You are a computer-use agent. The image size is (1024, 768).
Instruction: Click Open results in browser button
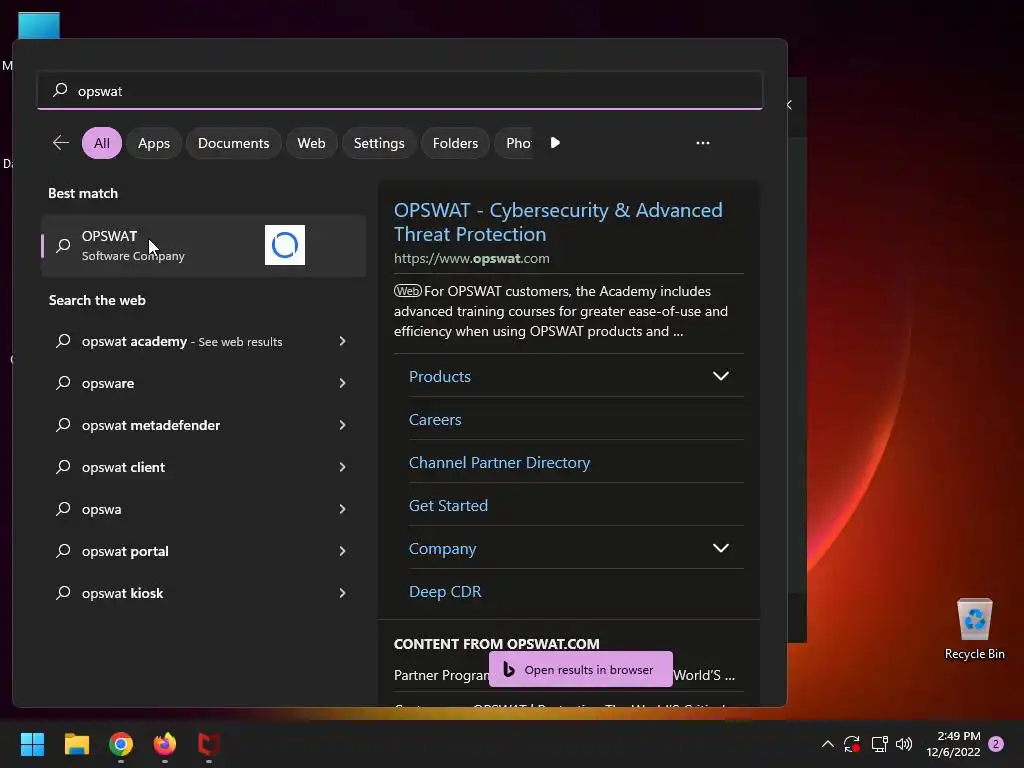[x=581, y=669]
